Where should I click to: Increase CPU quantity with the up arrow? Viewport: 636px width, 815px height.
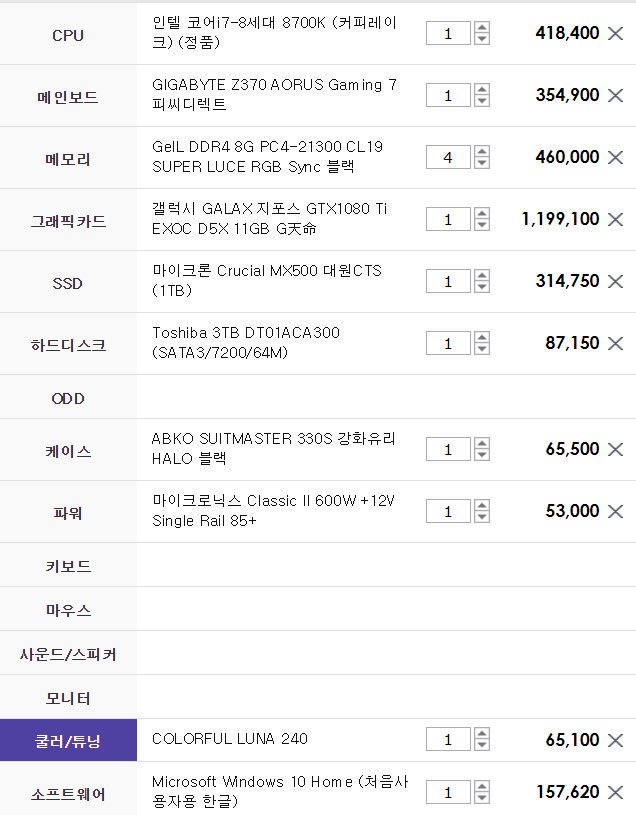click(482, 28)
